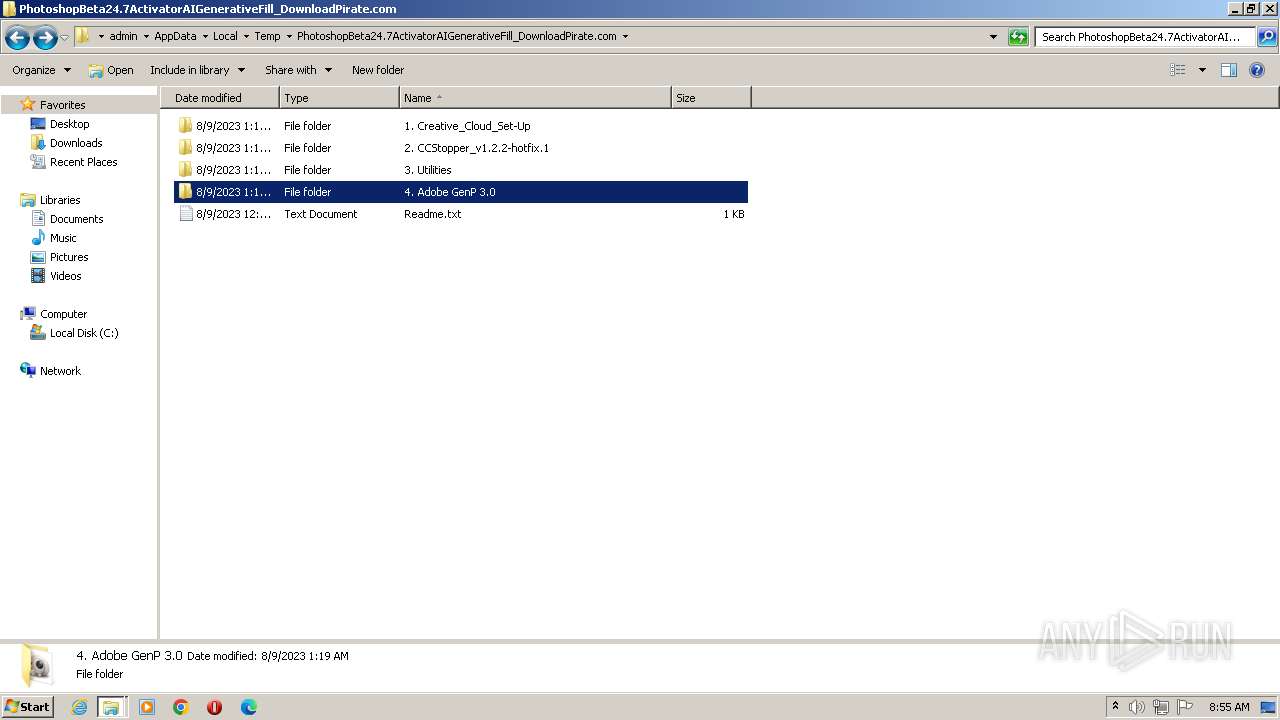
Task: Click the Back navigation arrow
Action: pos(17,38)
